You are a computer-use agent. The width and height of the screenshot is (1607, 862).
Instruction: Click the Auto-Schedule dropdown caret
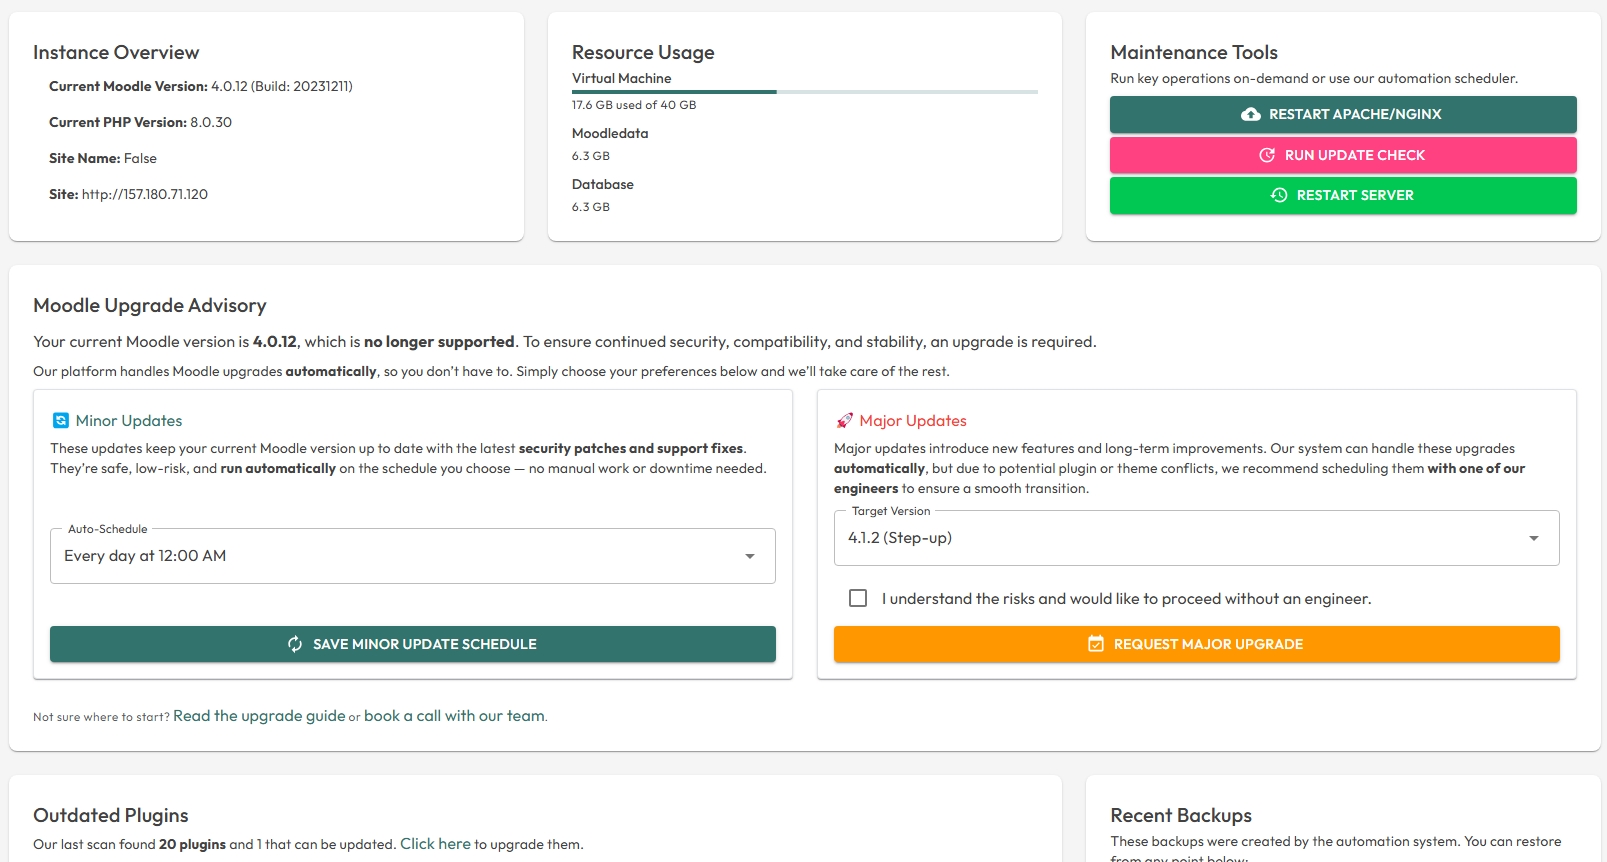pyautogui.click(x=750, y=556)
